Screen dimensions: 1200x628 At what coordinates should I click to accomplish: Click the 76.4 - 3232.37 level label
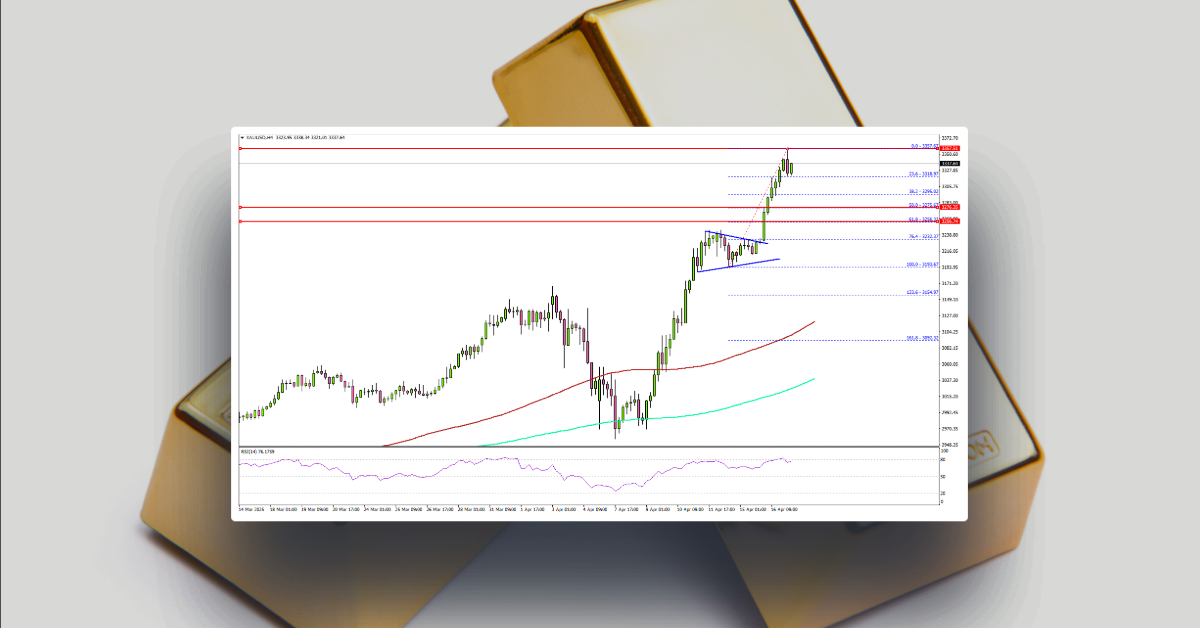pos(922,234)
